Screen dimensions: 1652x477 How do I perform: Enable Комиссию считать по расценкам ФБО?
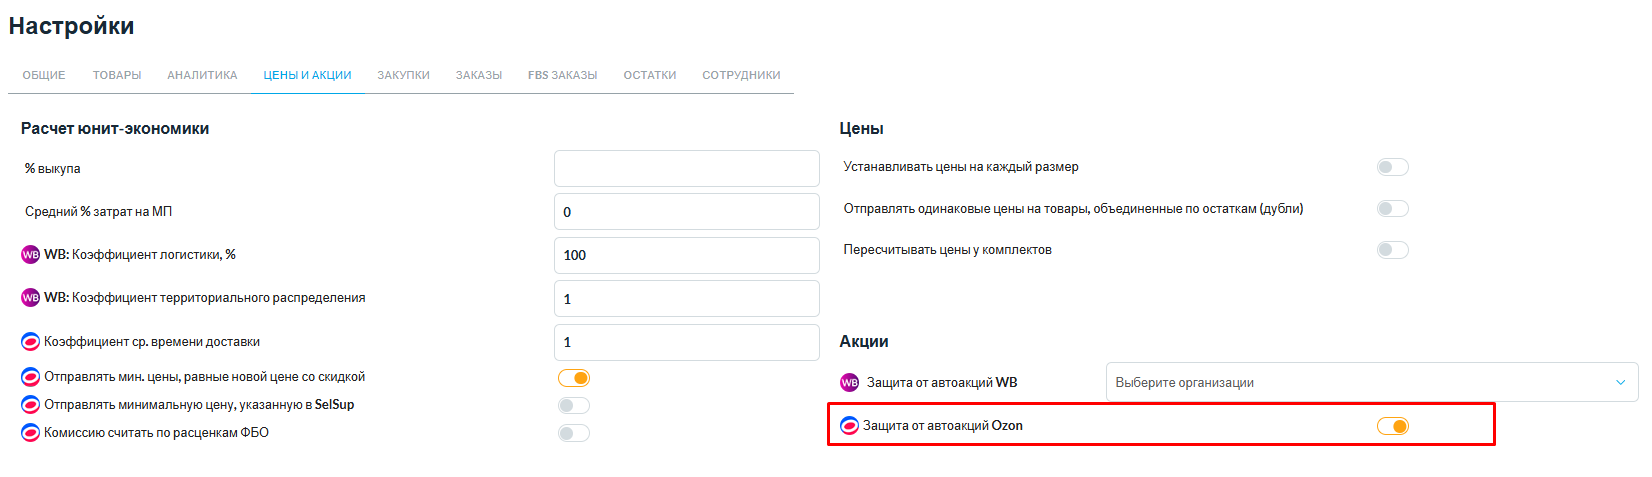tap(573, 433)
